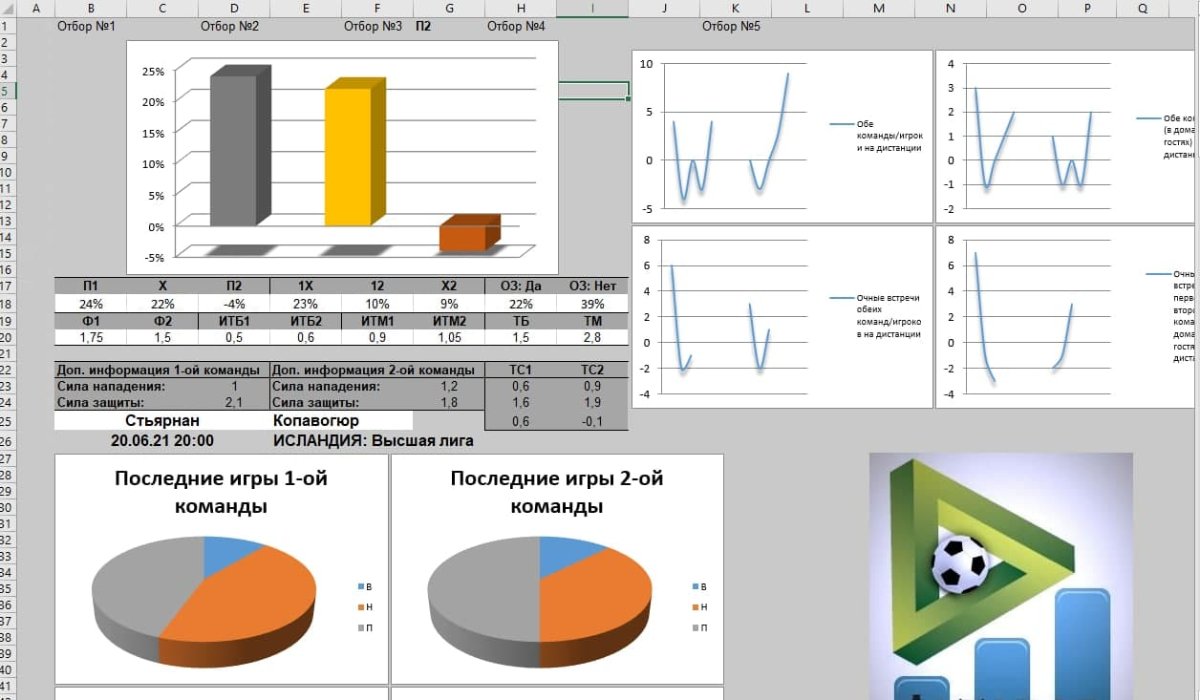
Task: Select column K header
Action: [x=736, y=9]
